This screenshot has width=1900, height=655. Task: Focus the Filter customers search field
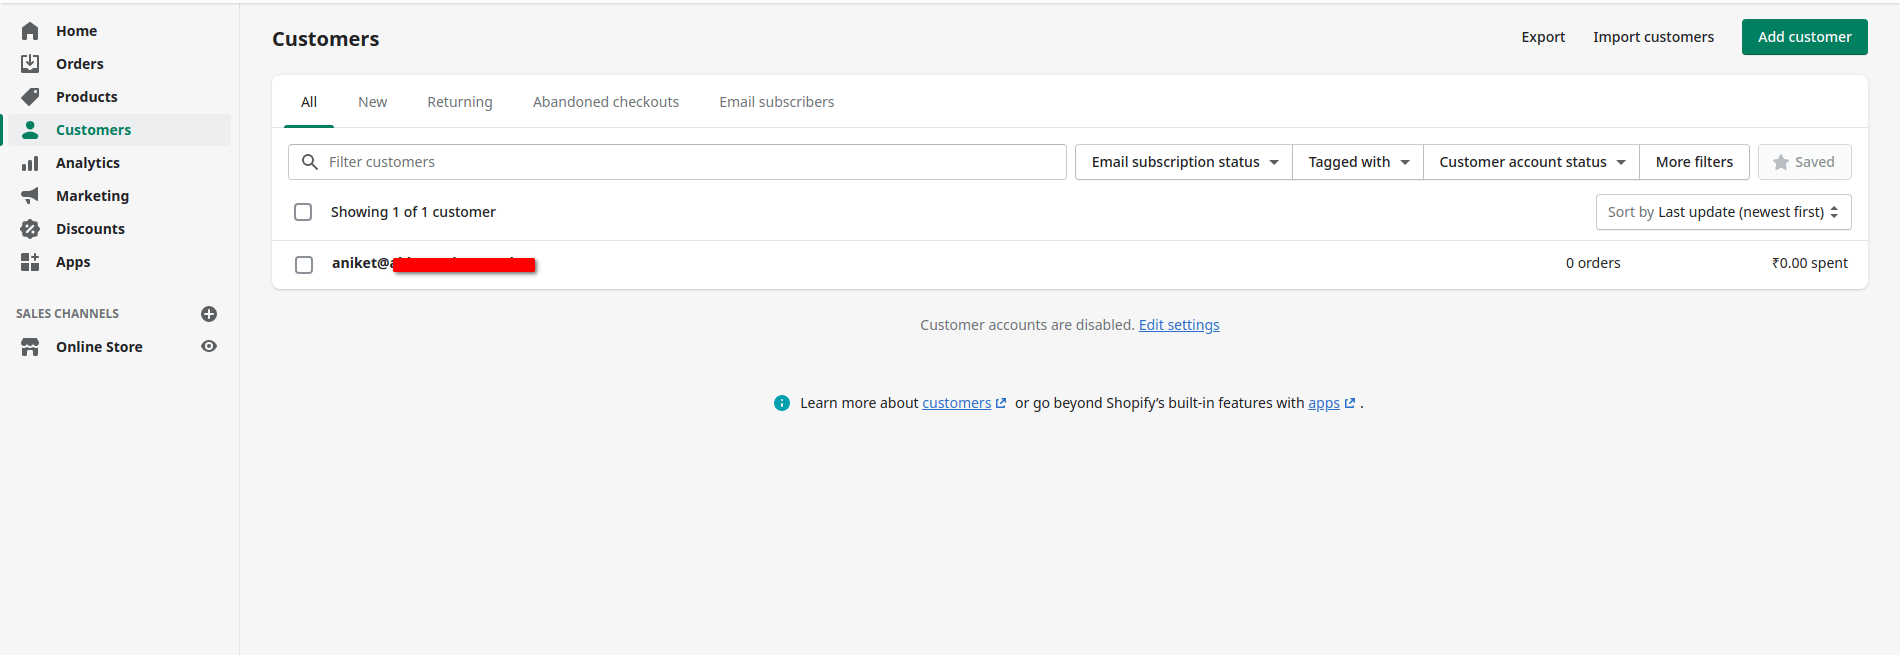(677, 162)
